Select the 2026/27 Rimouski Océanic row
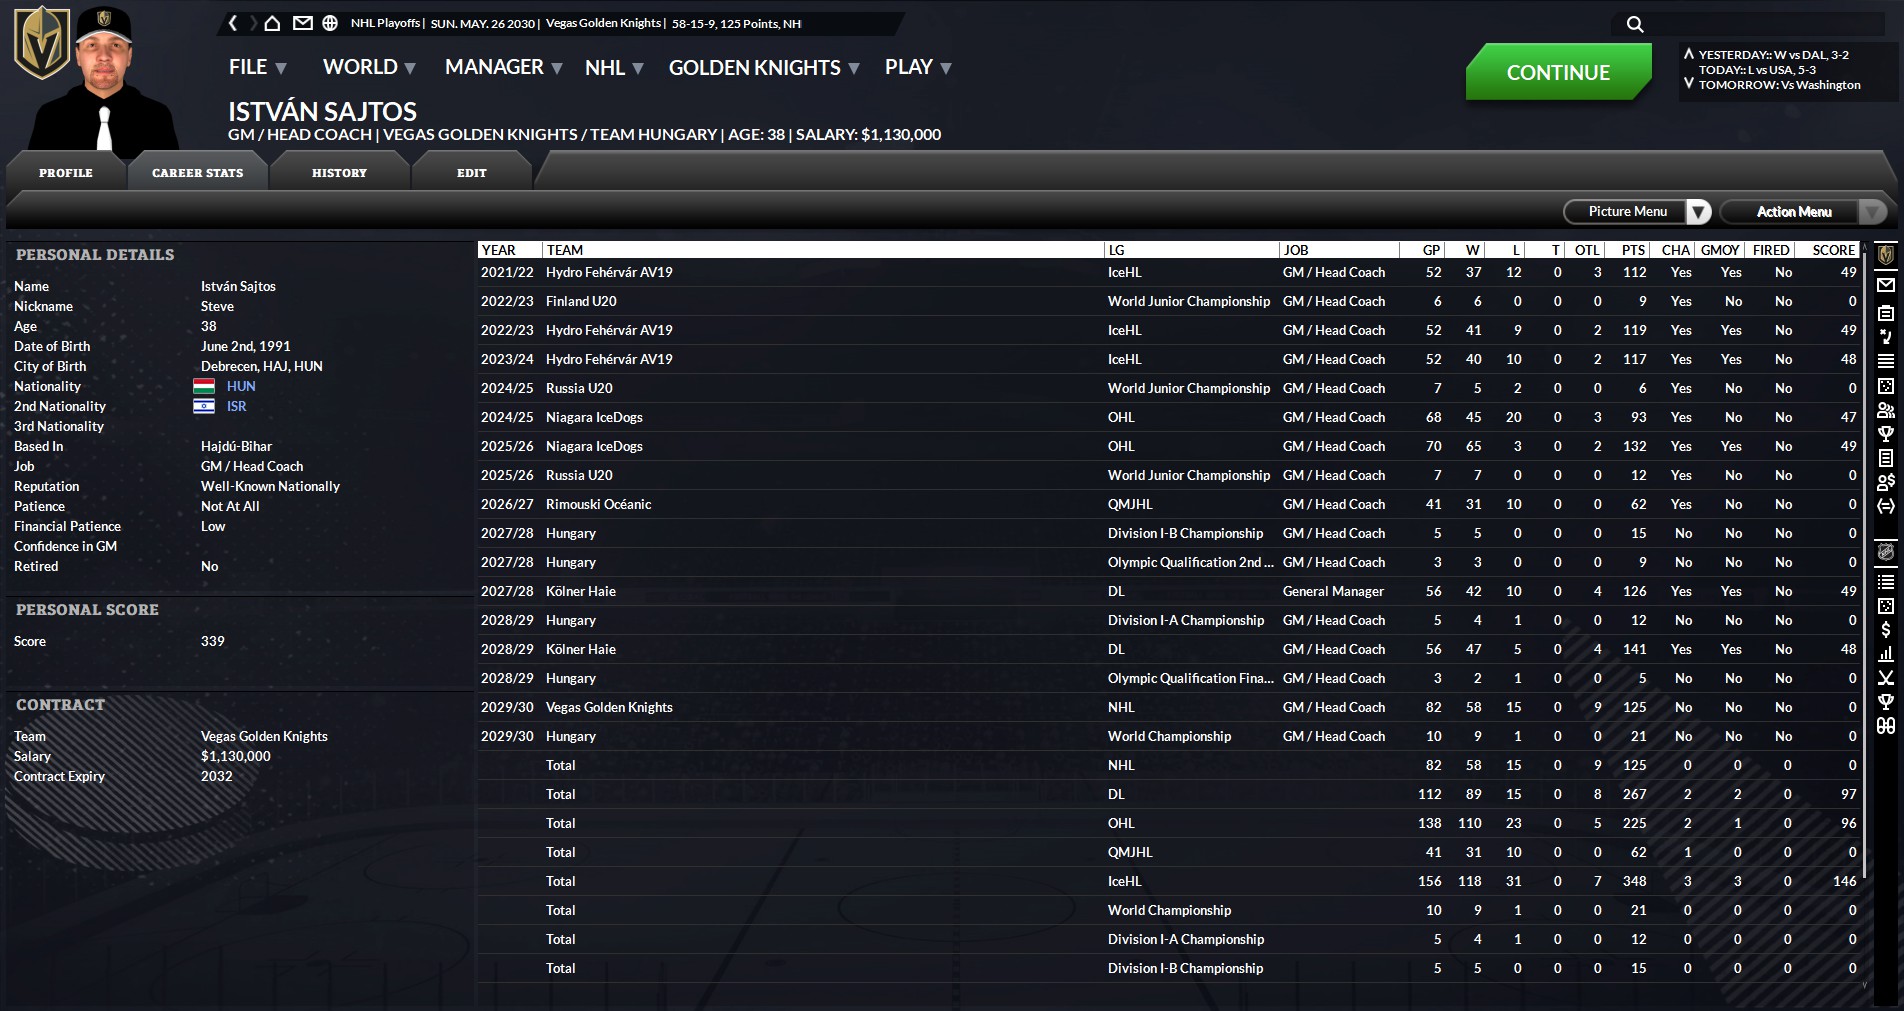The width and height of the screenshot is (1904, 1011). 1168,504
